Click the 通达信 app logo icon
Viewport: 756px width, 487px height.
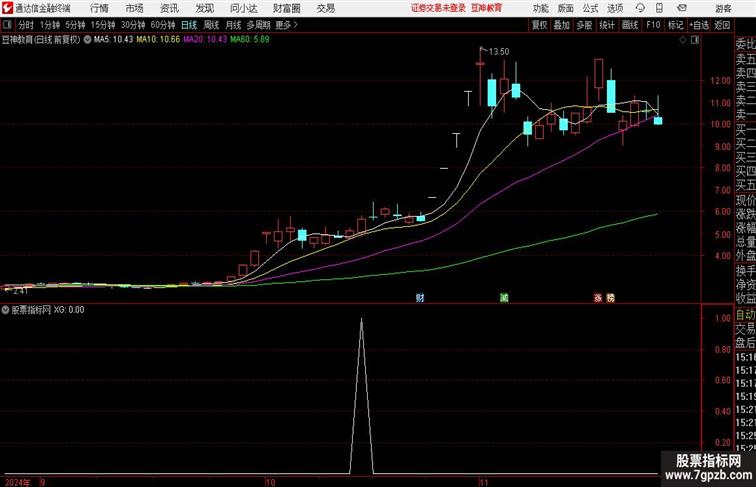coord(7,8)
